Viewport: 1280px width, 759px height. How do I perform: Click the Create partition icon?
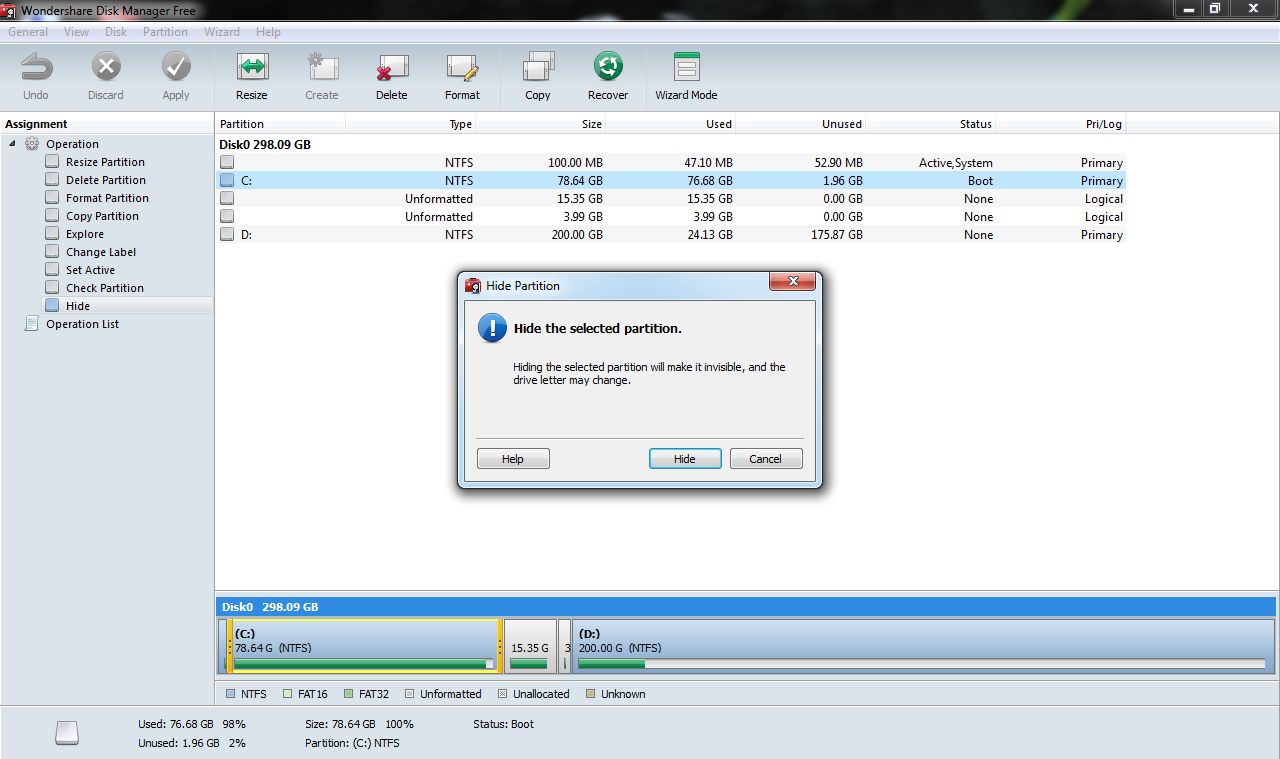pyautogui.click(x=322, y=68)
